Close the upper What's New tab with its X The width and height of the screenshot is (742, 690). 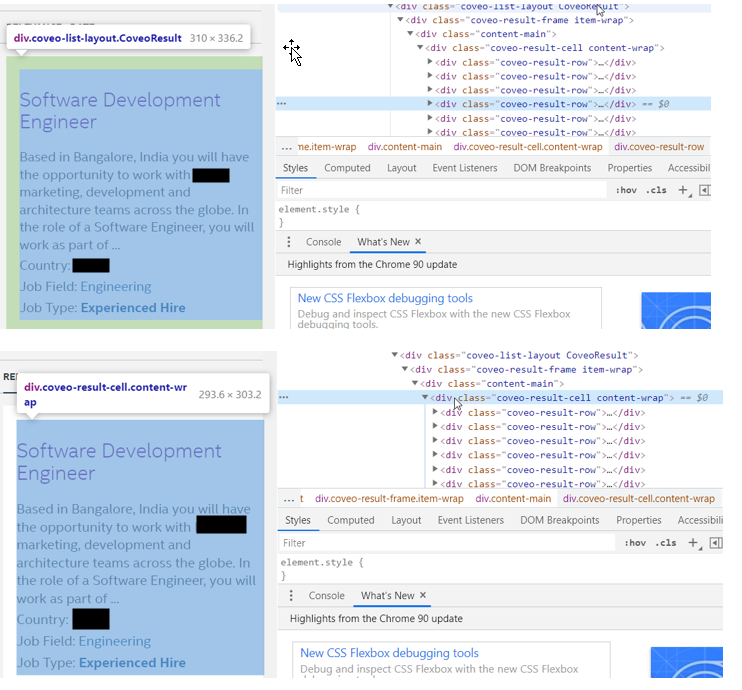[x=418, y=242]
